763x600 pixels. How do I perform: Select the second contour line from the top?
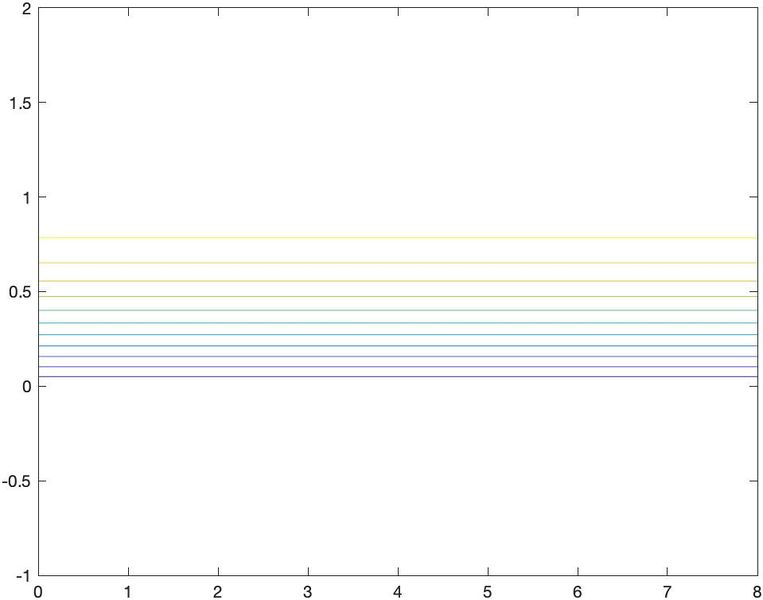point(398,263)
